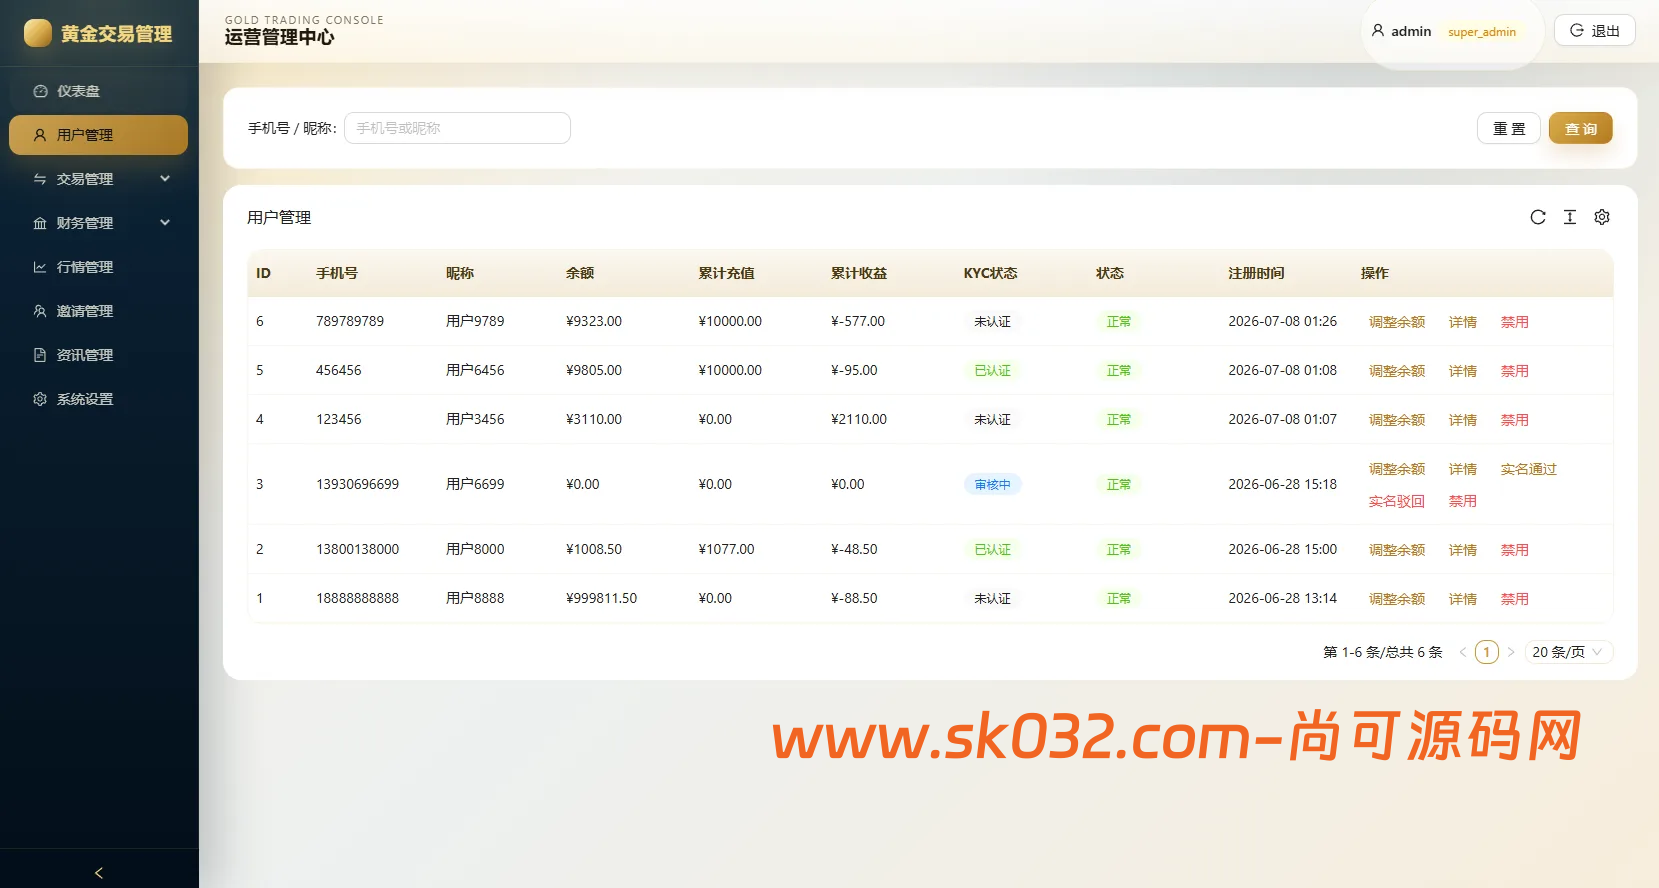1659x888 pixels.
Task: Click 禁用 for user ID 3
Action: click(x=1462, y=501)
